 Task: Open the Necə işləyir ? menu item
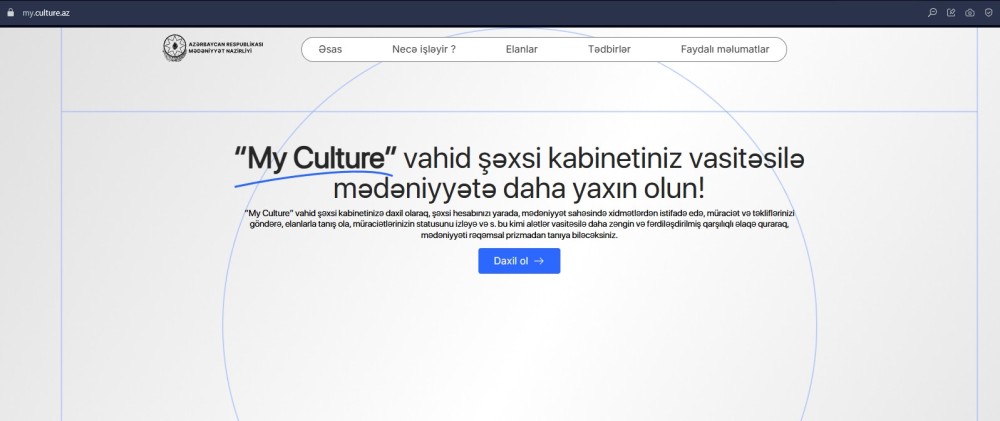[423, 49]
